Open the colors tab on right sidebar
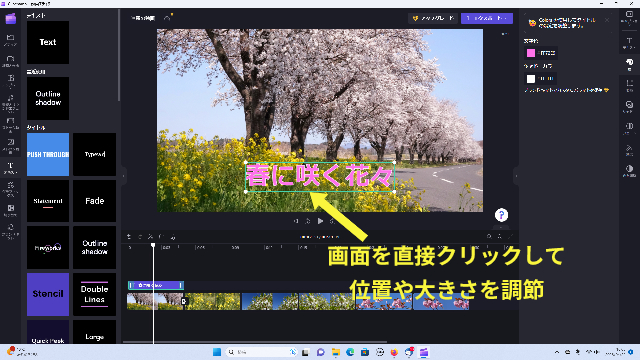The image size is (640, 360). [x=629, y=64]
